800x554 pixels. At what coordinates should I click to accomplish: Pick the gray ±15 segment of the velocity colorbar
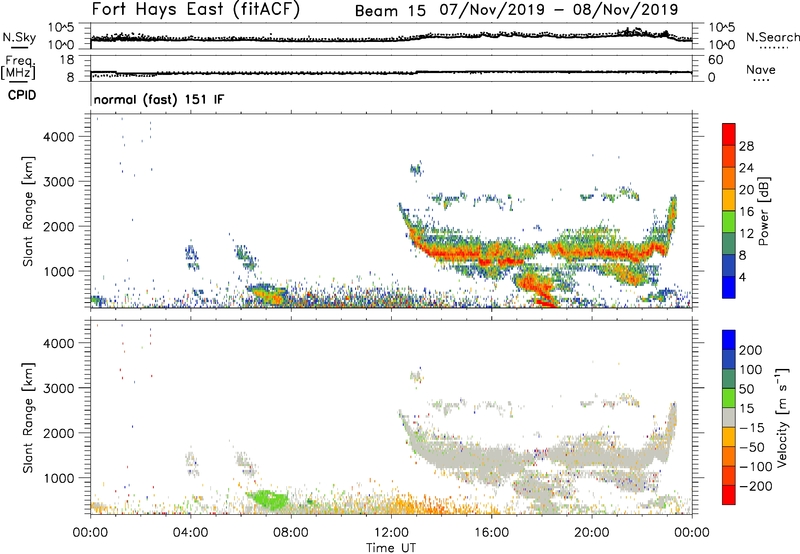click(x=729, y=417)
